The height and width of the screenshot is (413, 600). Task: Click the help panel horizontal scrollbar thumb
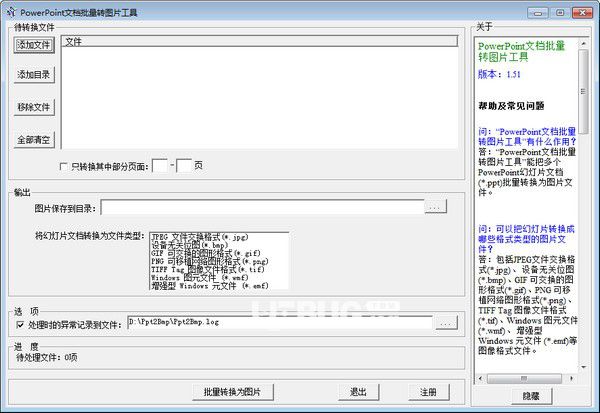point(524,379)
